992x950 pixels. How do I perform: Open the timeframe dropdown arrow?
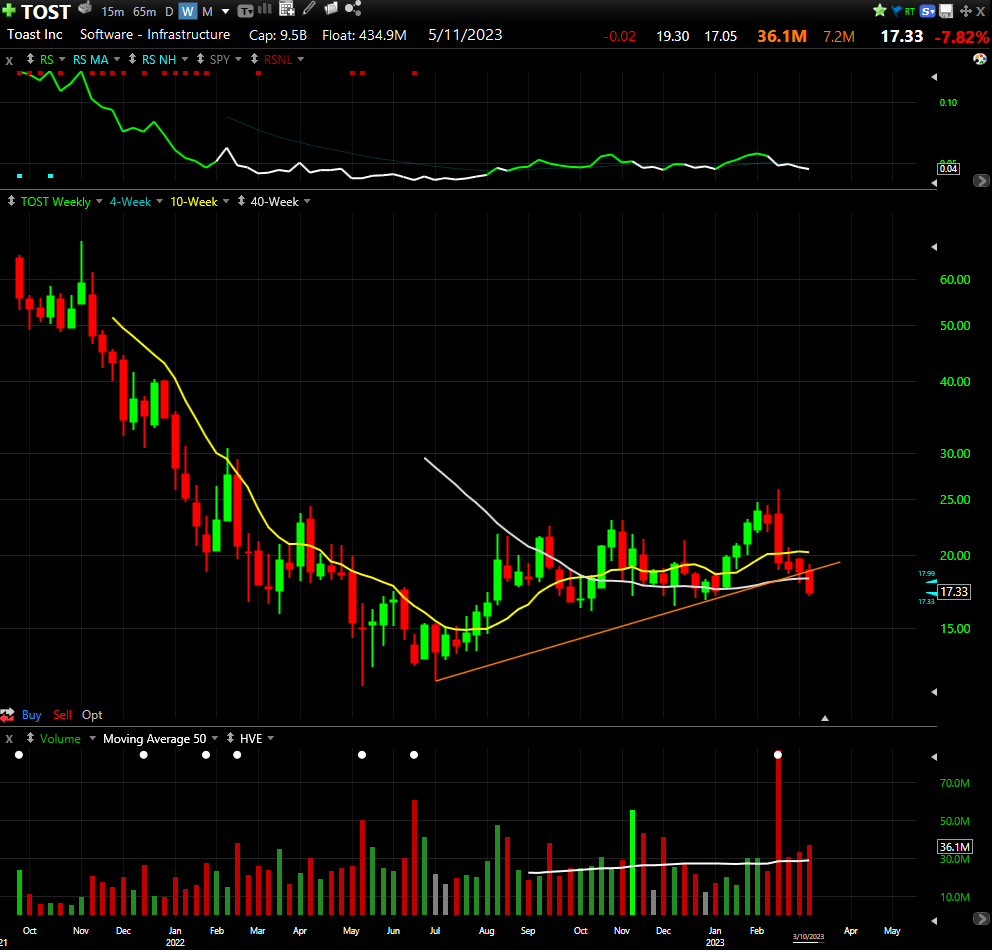[x=225, y=11]
